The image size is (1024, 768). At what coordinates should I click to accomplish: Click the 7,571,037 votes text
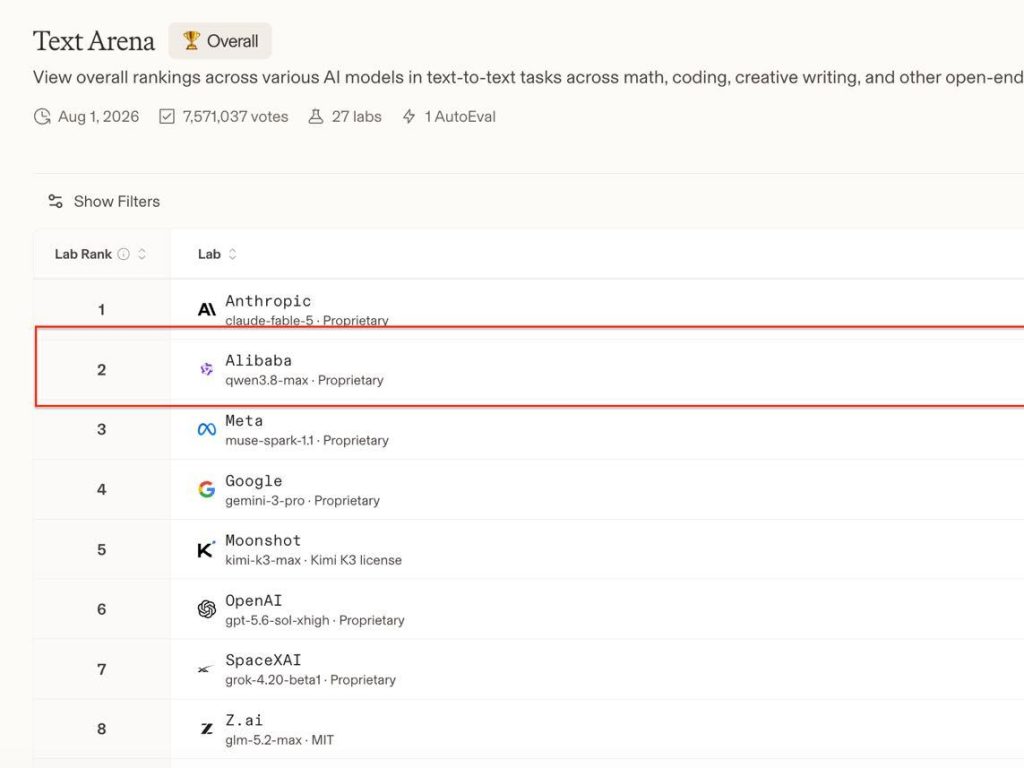coord(235,117)
